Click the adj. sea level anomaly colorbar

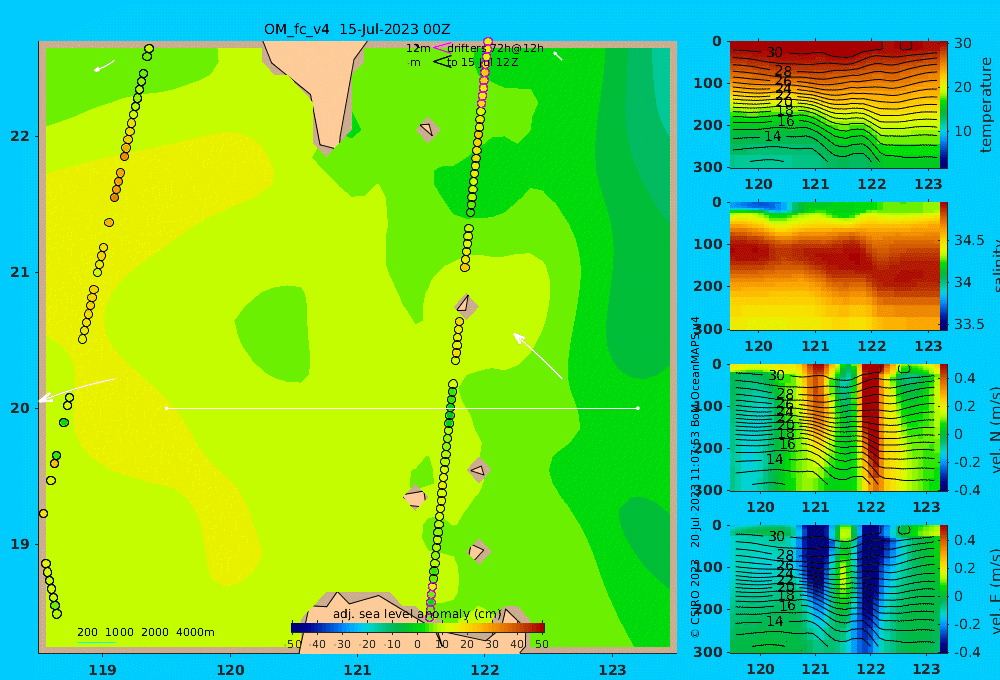(x=418, y=628)
